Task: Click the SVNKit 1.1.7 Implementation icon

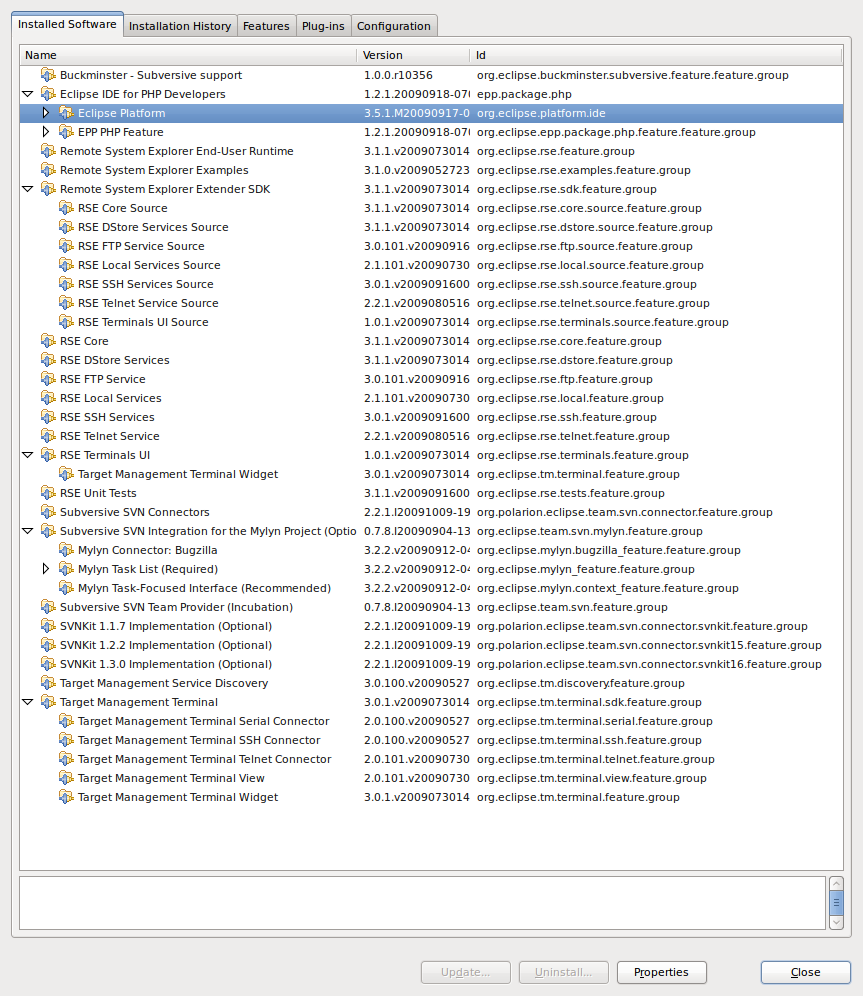Action: point(48,626)
